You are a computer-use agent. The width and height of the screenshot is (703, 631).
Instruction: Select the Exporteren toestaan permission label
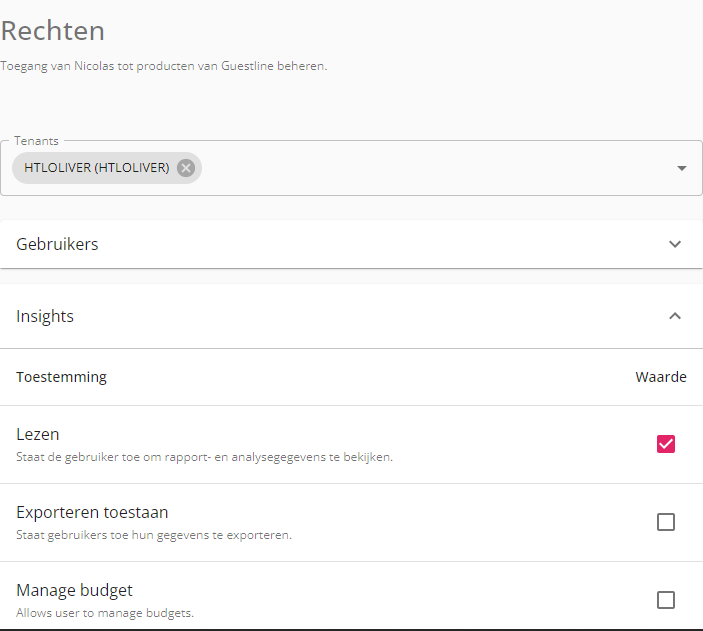pyautogui.click(x=92, y=512)
